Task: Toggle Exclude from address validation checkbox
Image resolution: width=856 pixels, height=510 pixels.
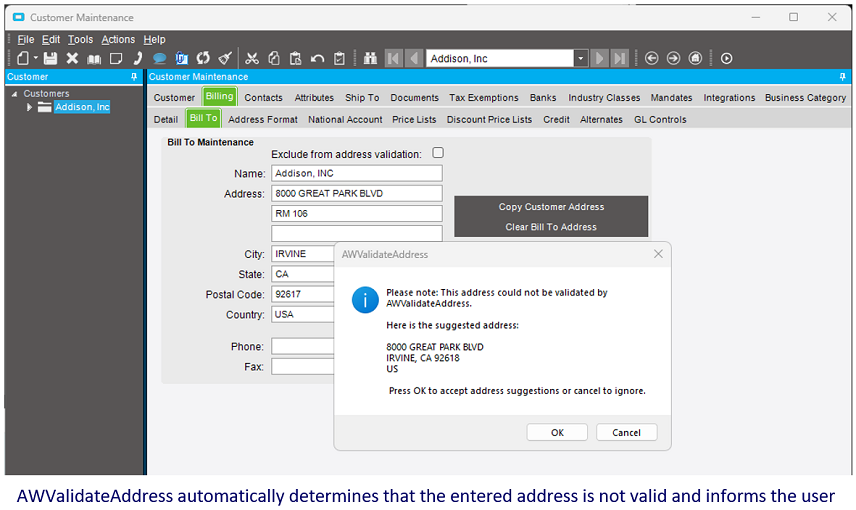Action: 438,153
